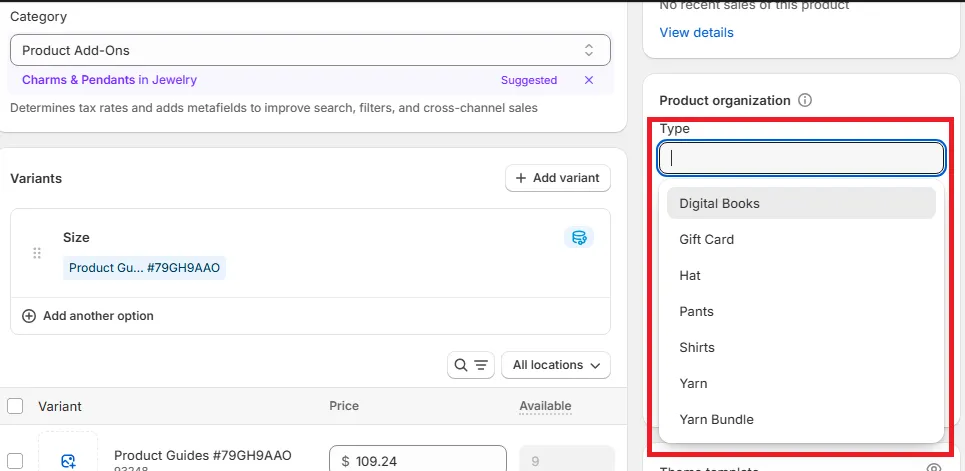Click the Available quantity field showing 9

(567, 461)
